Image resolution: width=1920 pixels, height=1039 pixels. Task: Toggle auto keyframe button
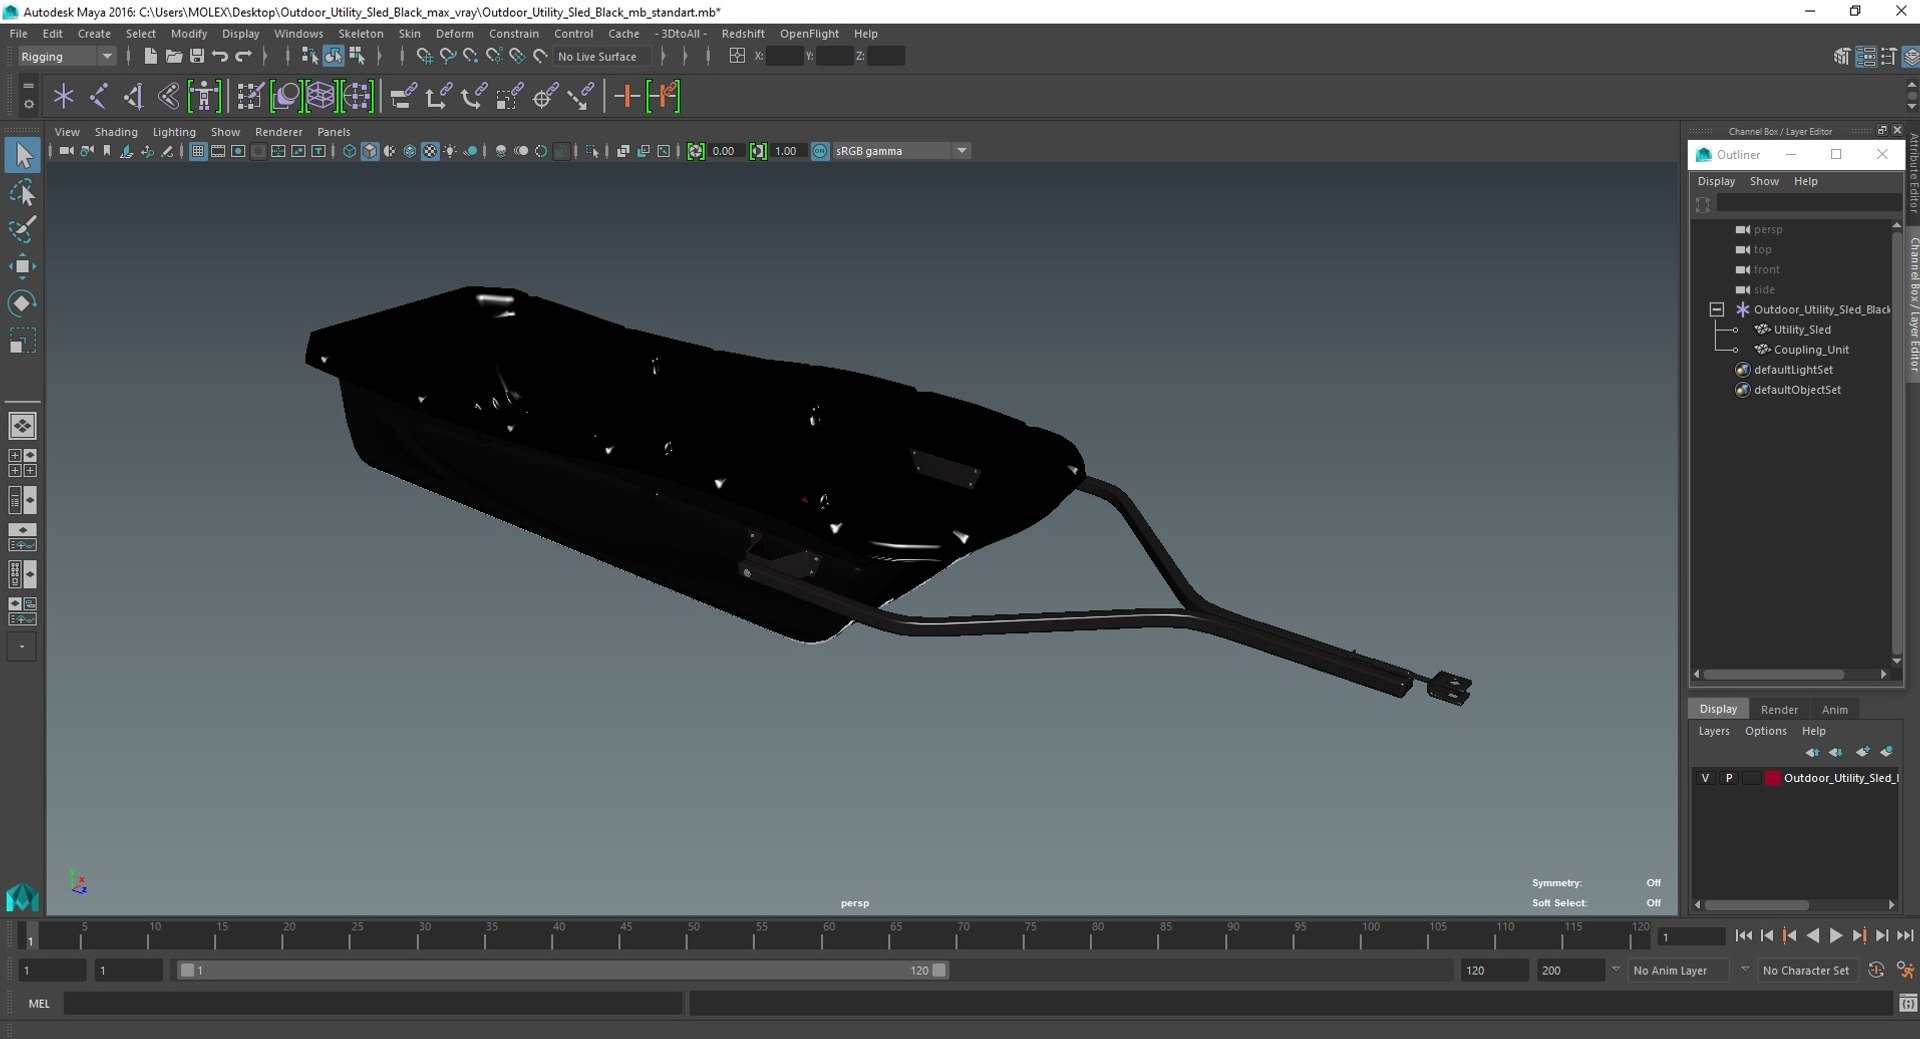[x=1876, y=970]
